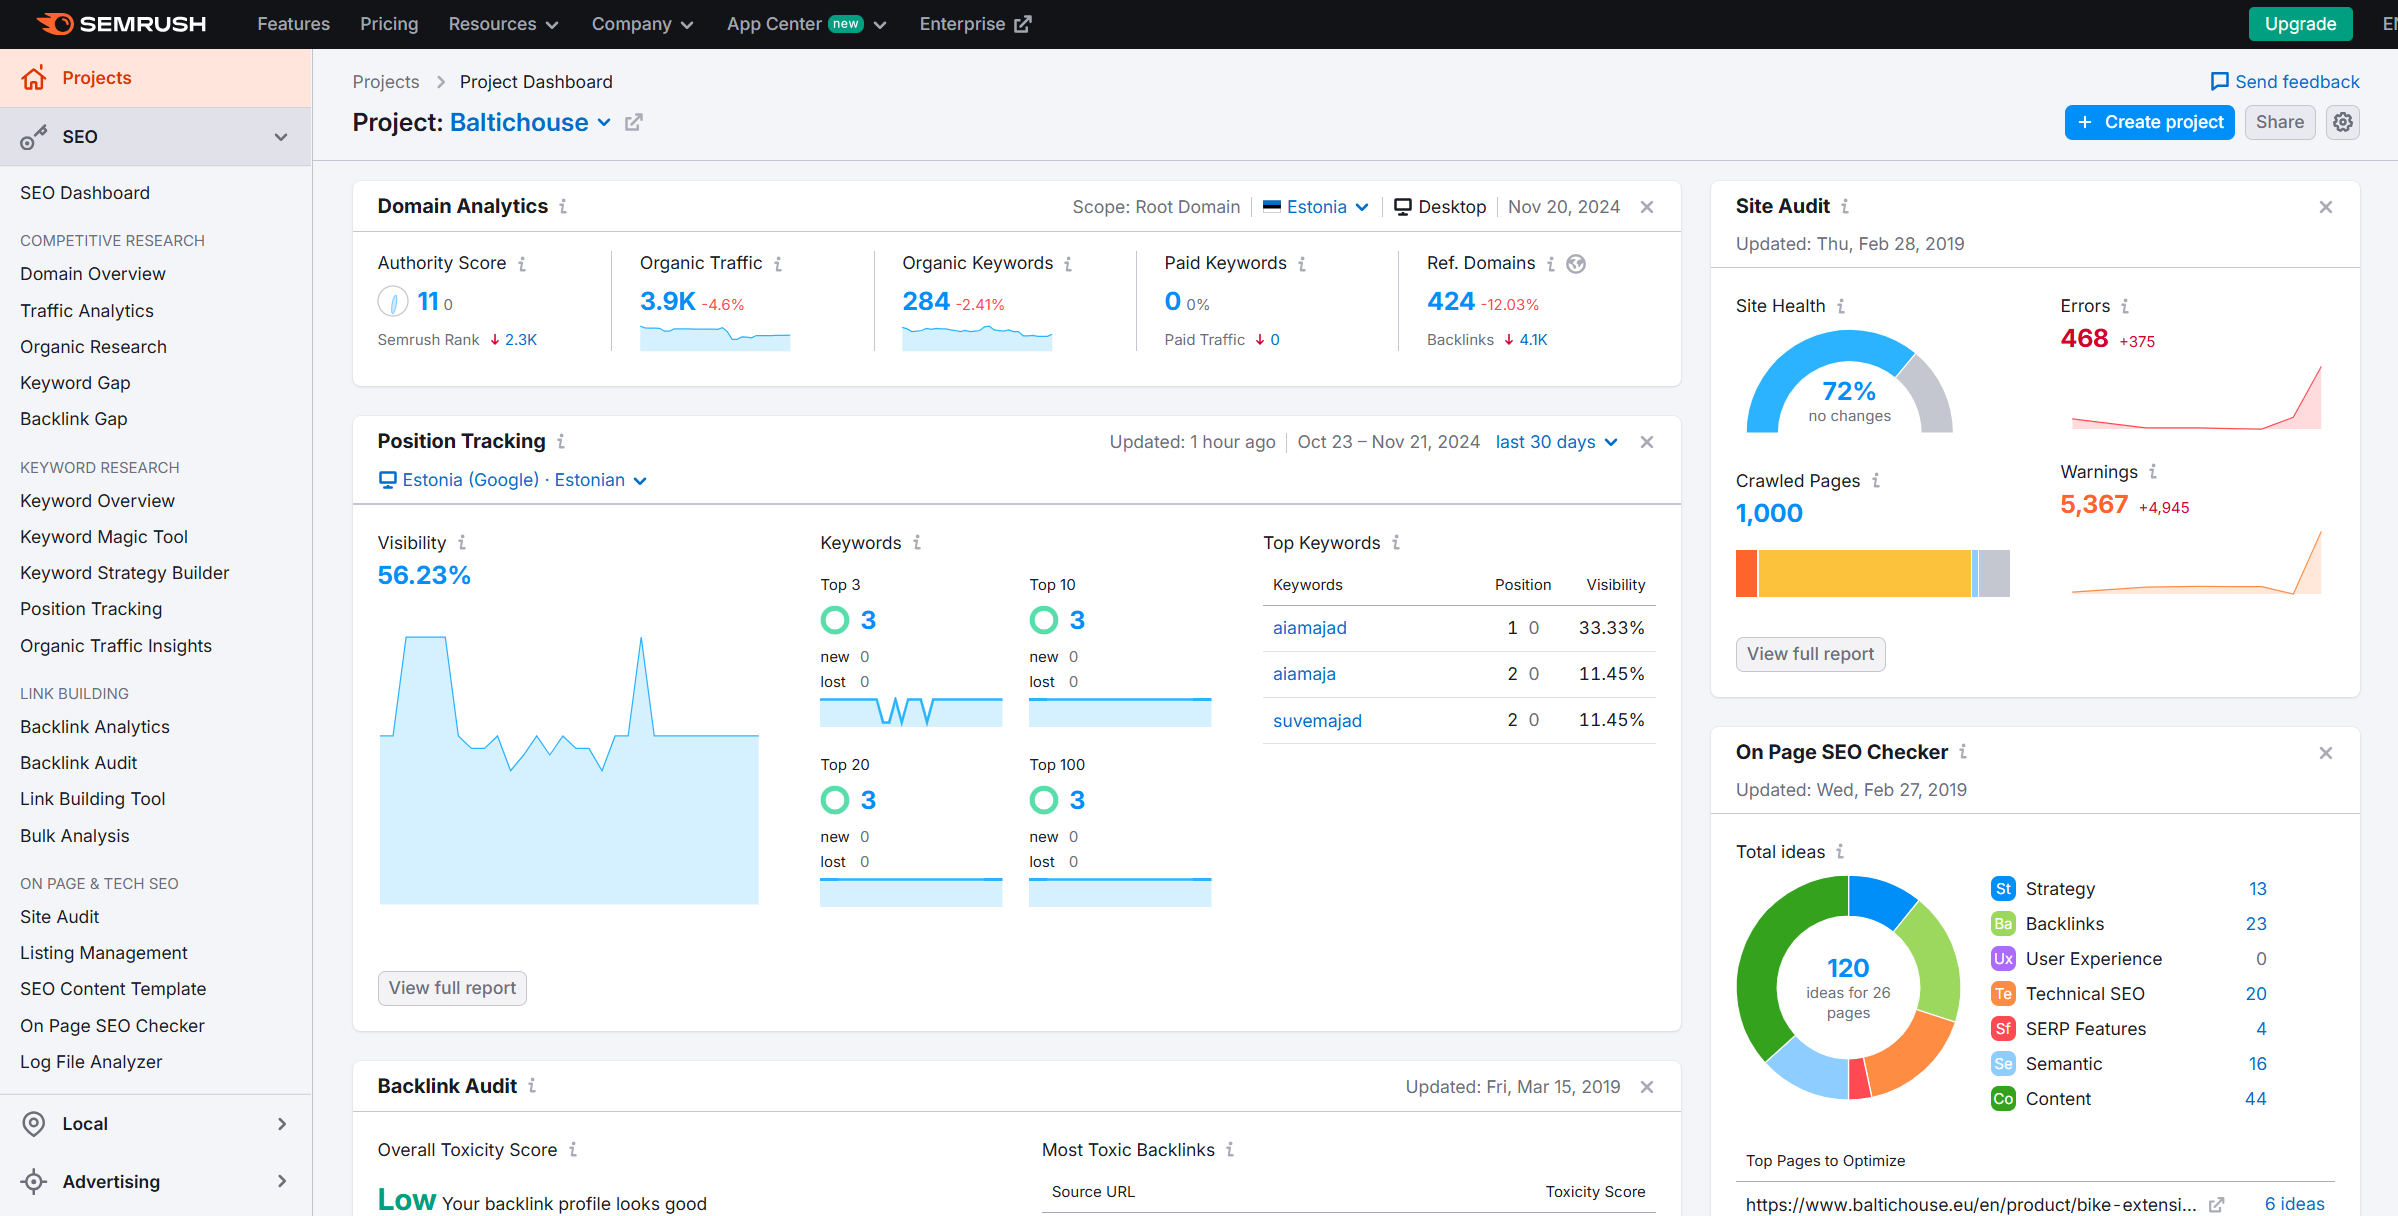Click Visibility info icon

point(462,542)
